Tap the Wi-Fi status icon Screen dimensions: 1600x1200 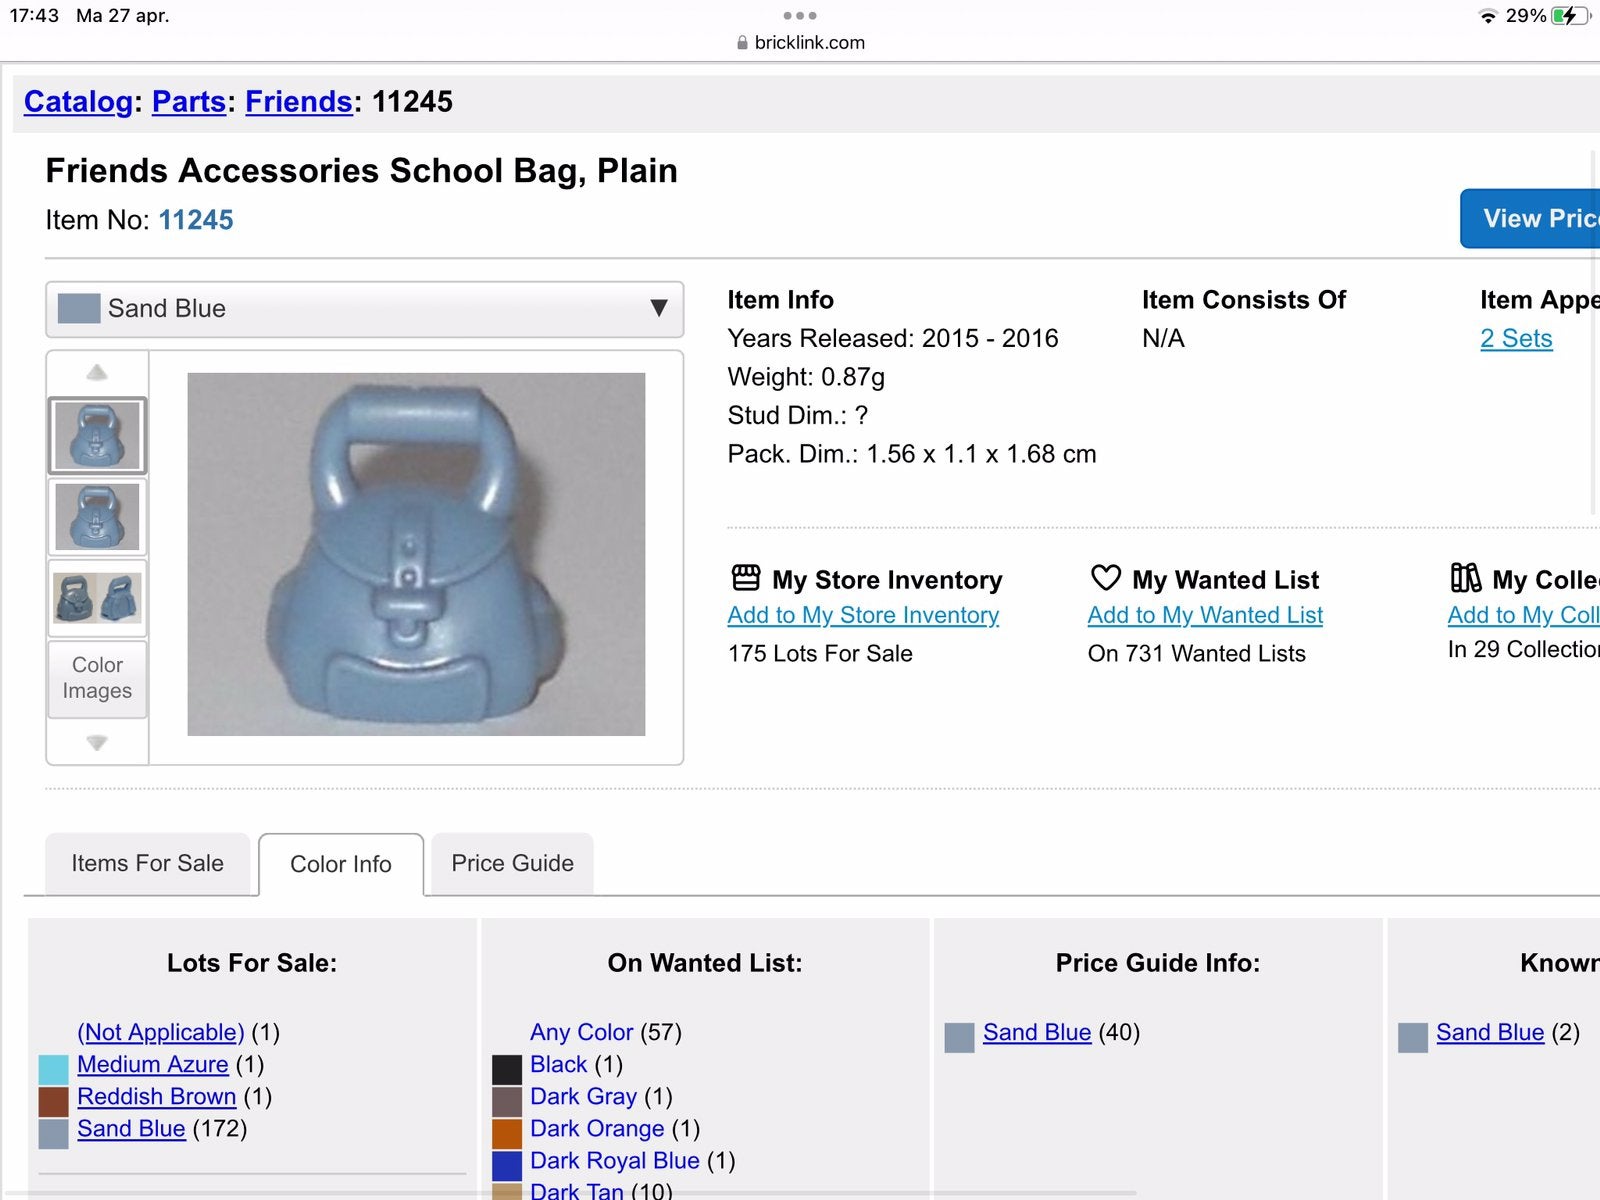click(1488, 16)
